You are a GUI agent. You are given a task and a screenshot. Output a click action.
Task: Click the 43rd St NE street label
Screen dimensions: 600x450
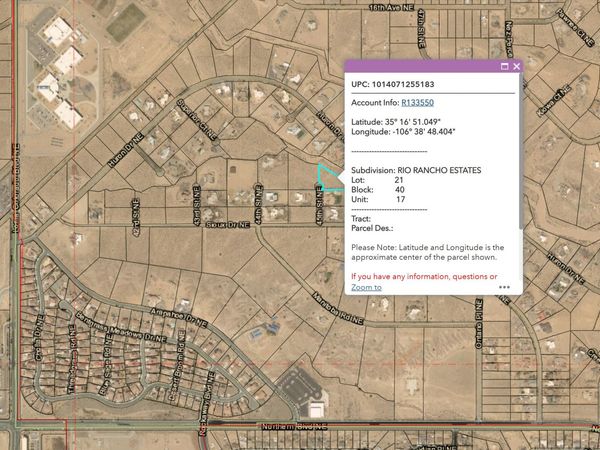pyautogui.click(x=197, y=206)
